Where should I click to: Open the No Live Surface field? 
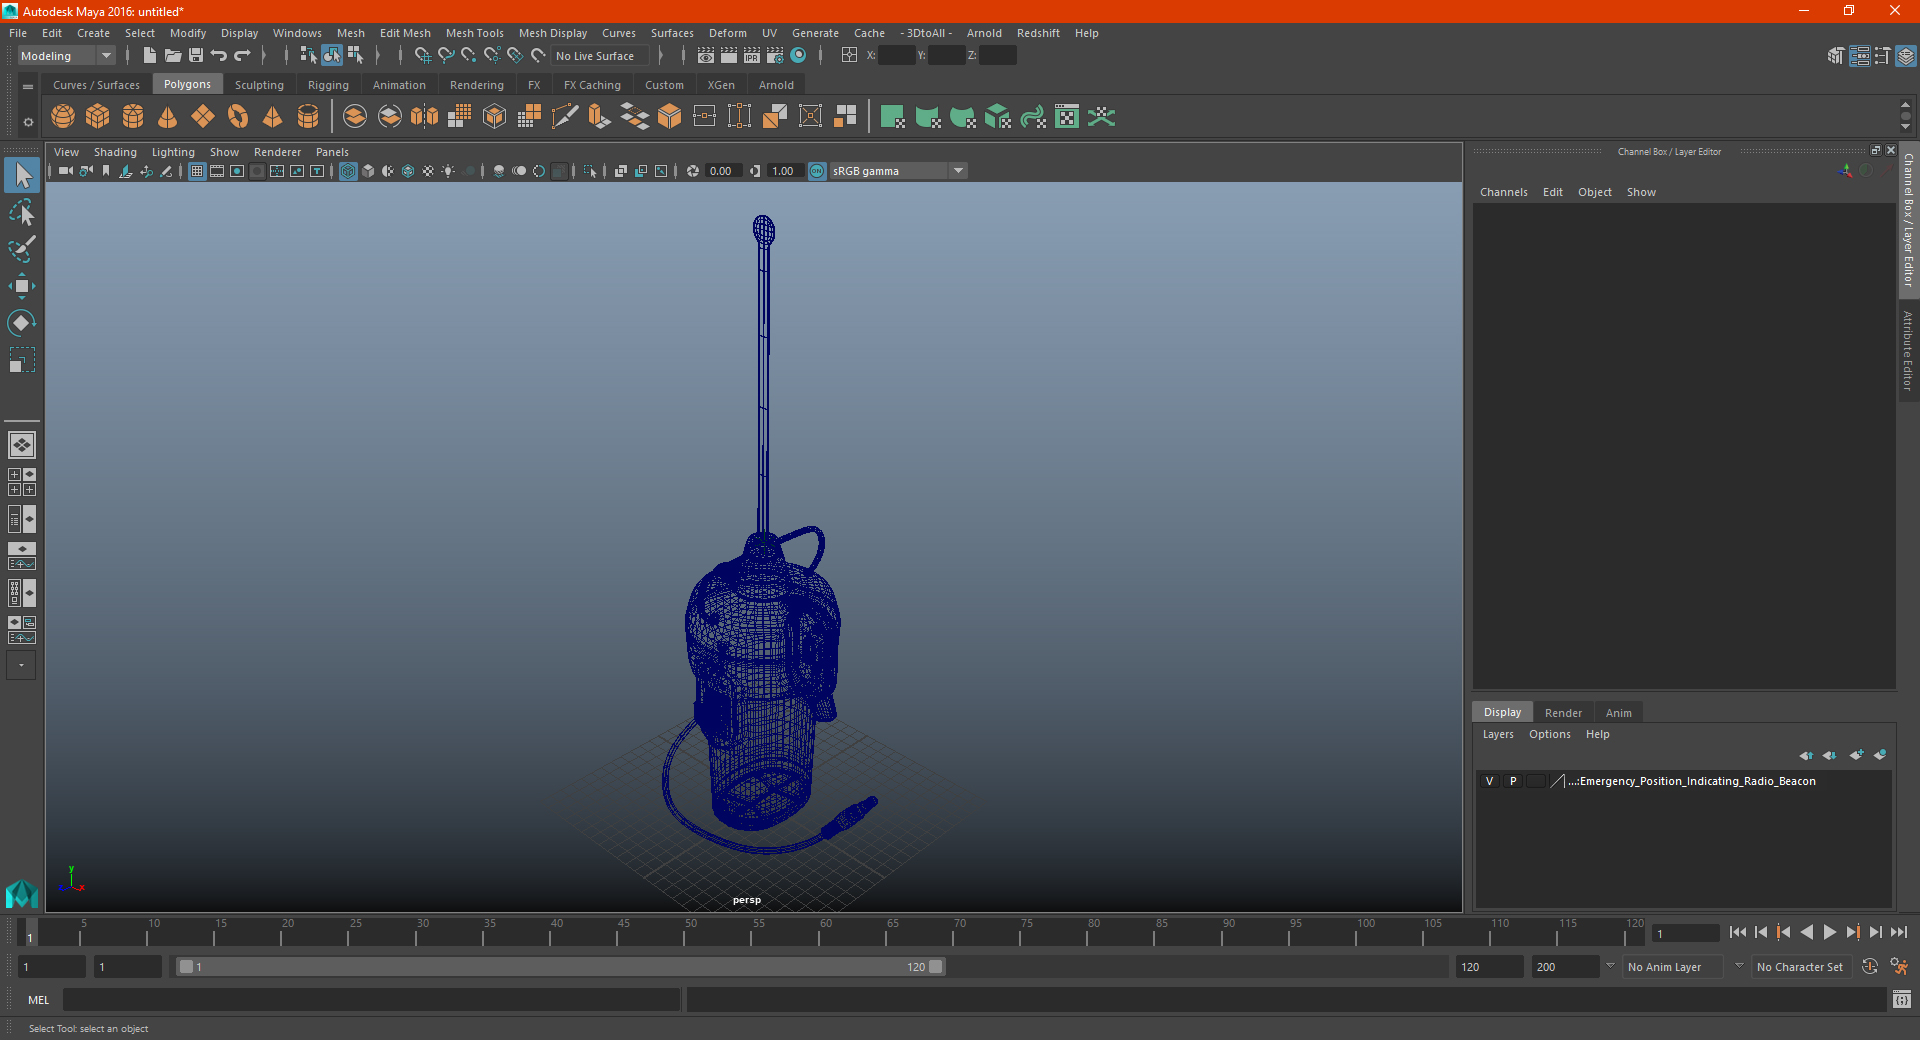(x=599, y=56)
